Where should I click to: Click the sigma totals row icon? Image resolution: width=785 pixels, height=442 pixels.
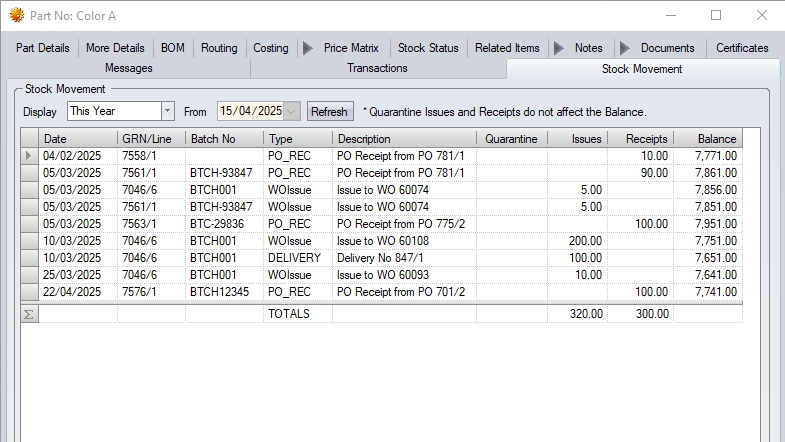(x=29, y=314)
